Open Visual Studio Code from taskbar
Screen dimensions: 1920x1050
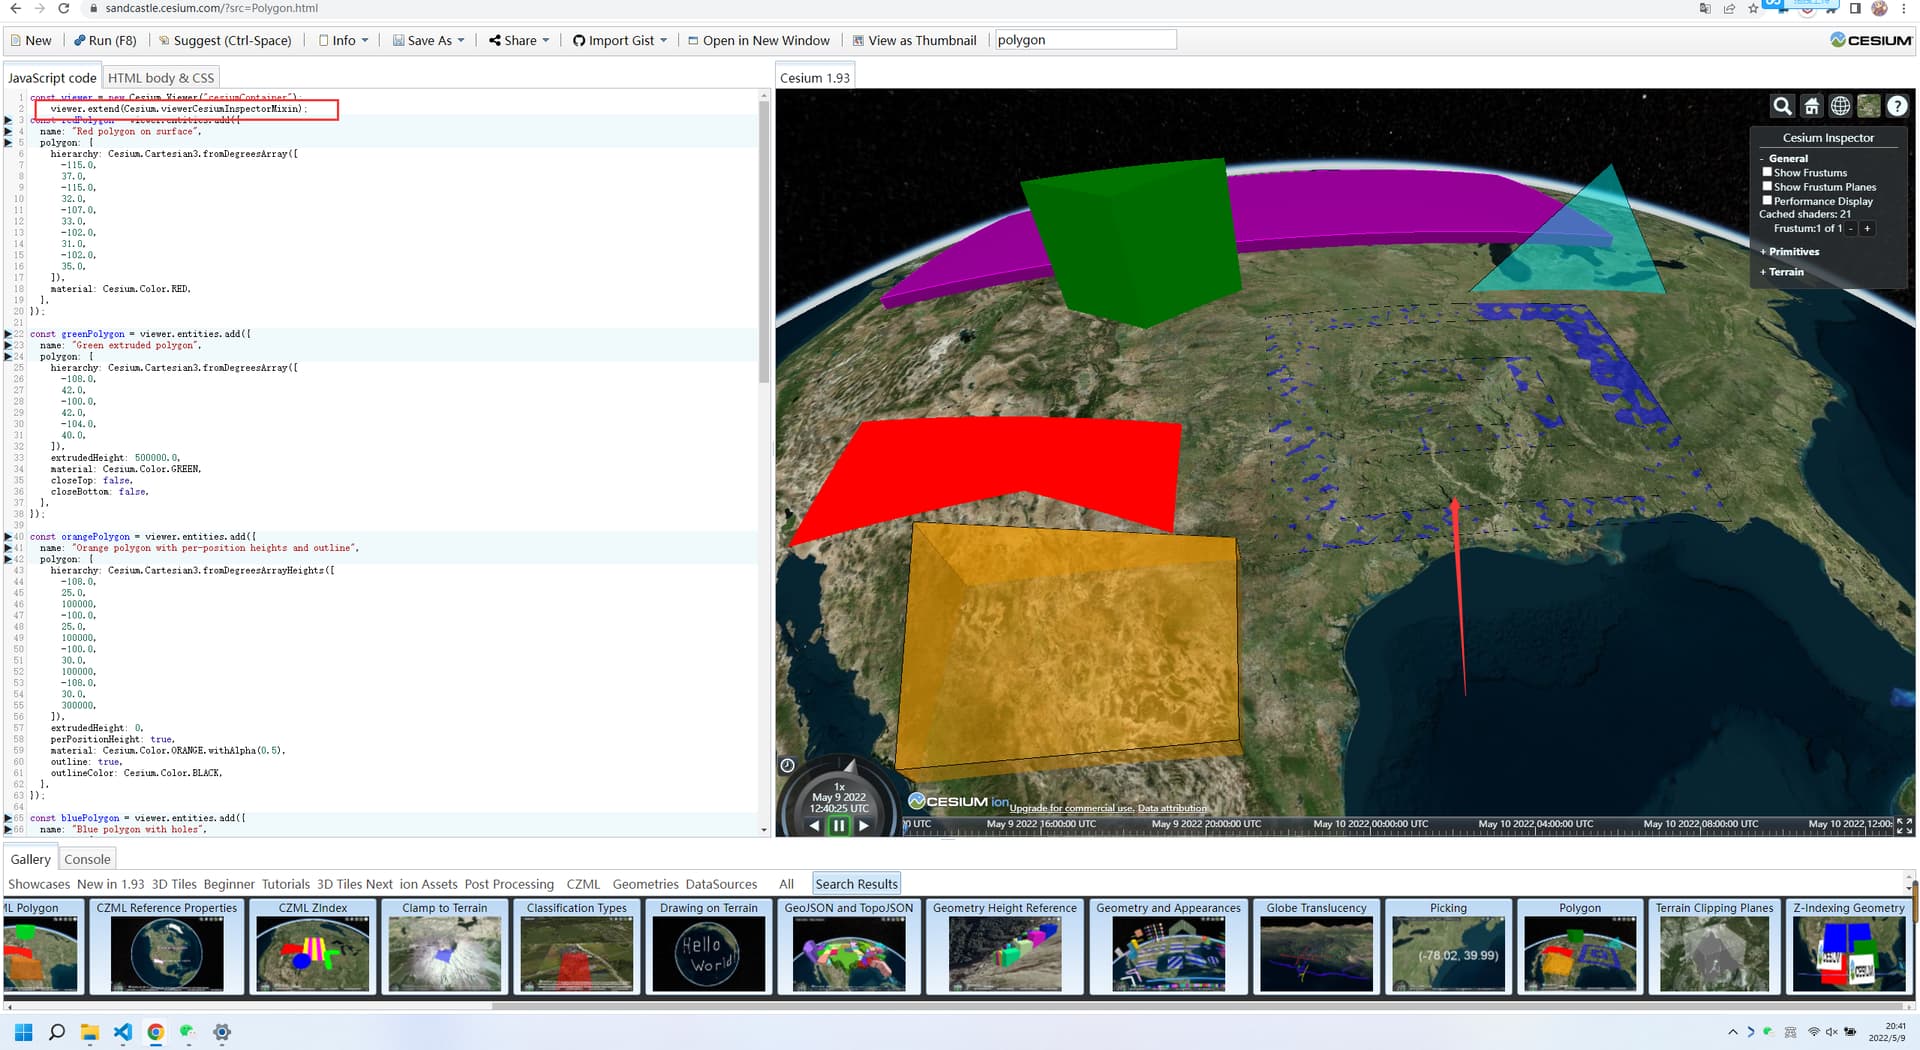point(123,1032)
